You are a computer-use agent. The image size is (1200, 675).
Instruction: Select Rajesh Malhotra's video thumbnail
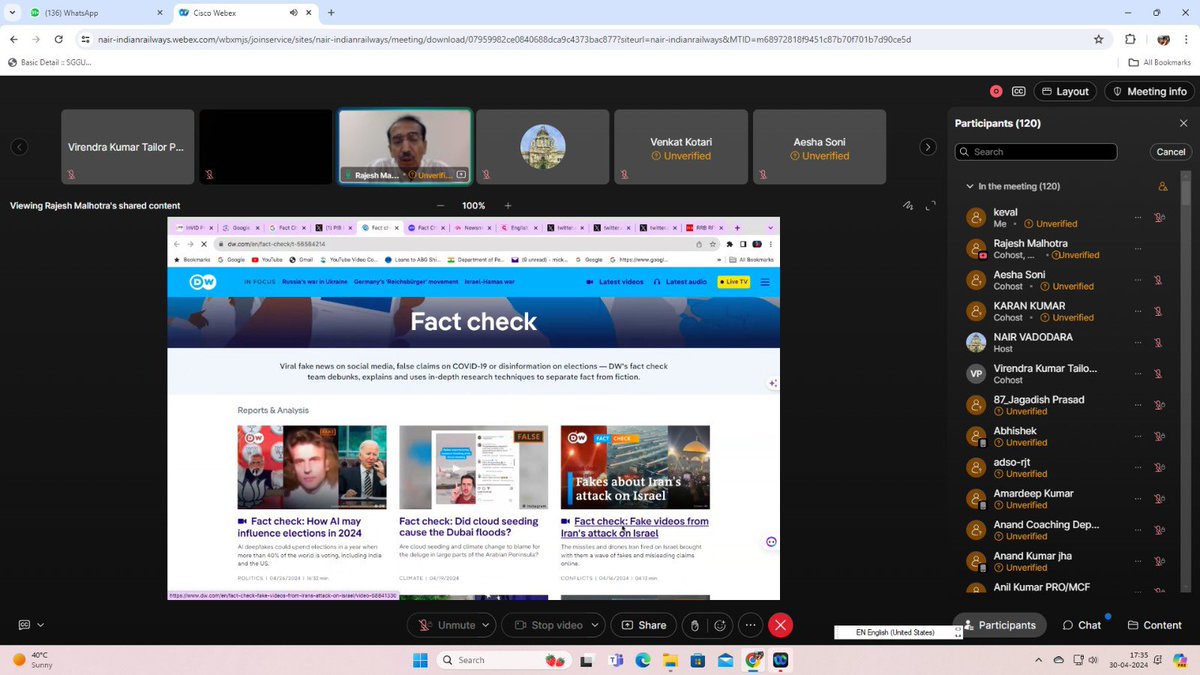[405, 147]
